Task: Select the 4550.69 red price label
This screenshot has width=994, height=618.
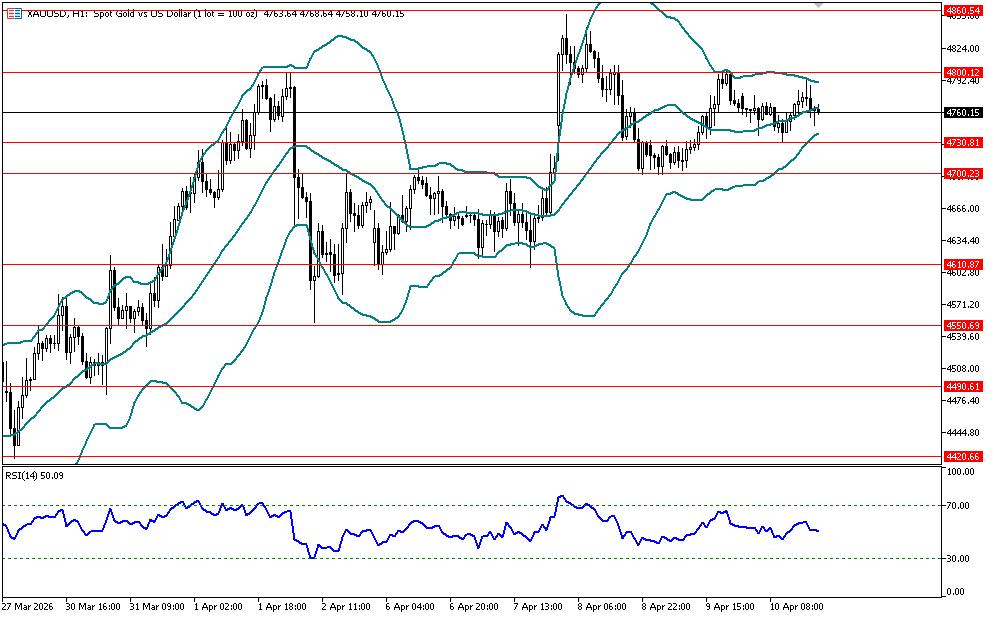Action: (x=962, y=325)
